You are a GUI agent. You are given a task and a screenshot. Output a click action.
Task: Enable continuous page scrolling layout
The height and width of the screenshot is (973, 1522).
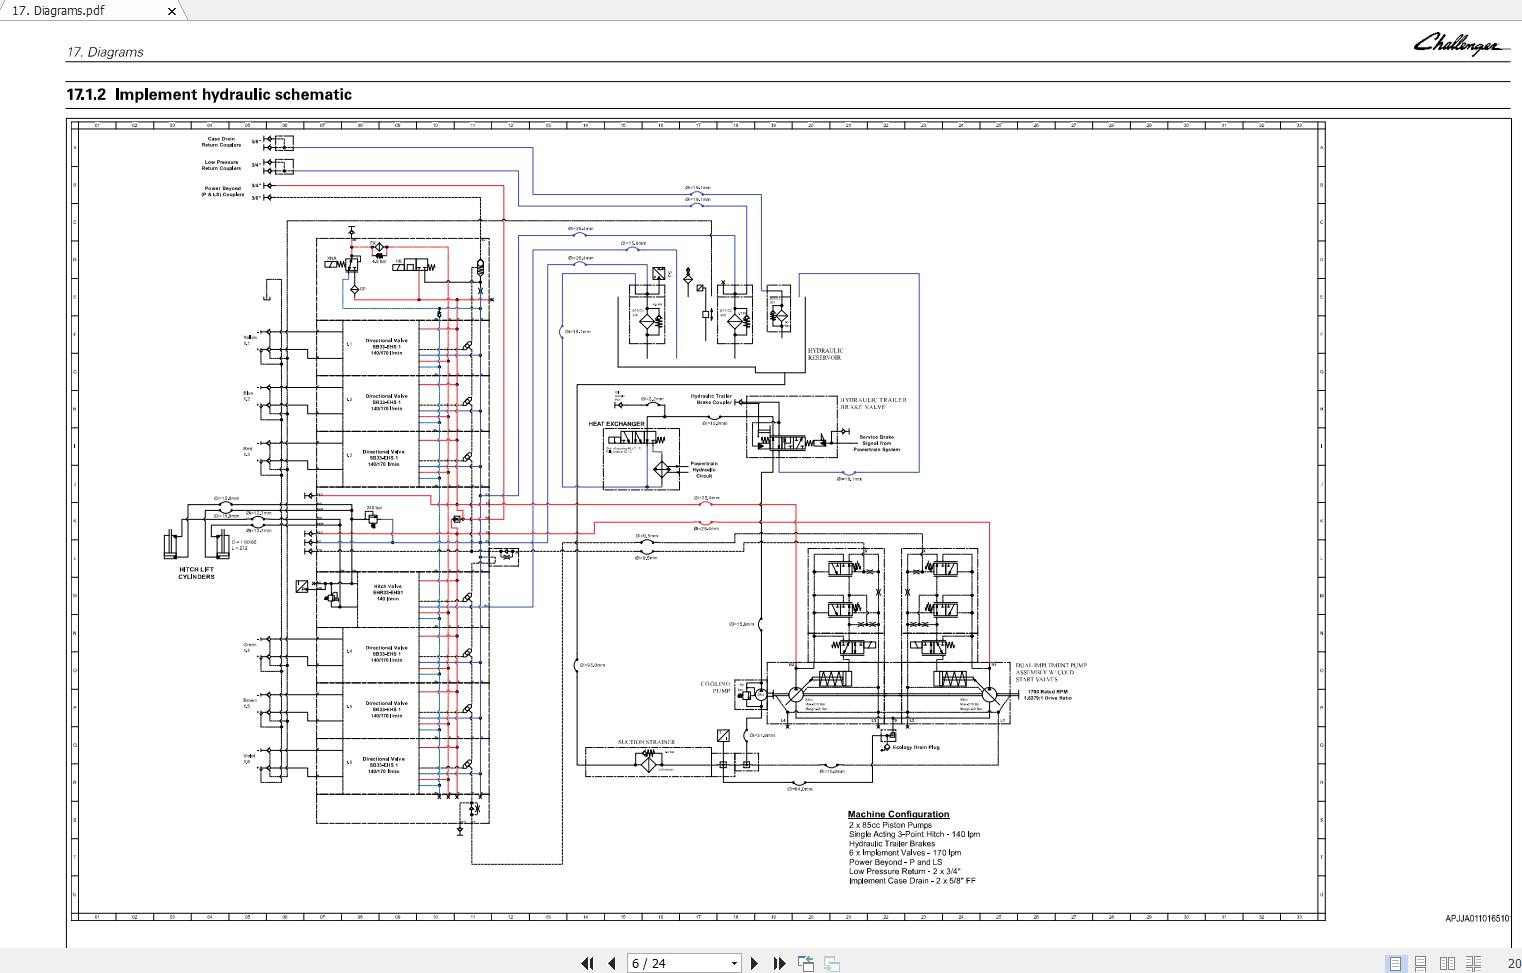point(1420,963)
